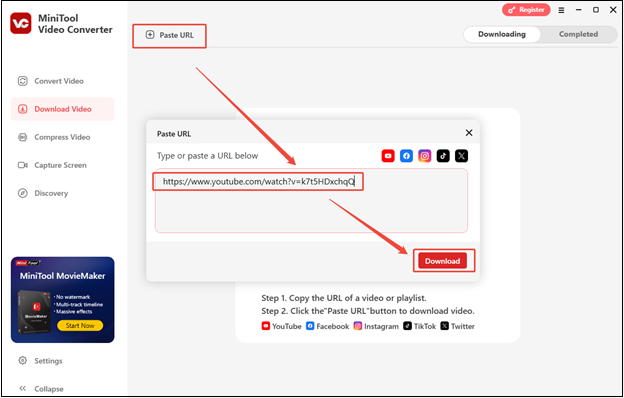
Task: Maximize the application window
Action: click(x=596, y=10)
